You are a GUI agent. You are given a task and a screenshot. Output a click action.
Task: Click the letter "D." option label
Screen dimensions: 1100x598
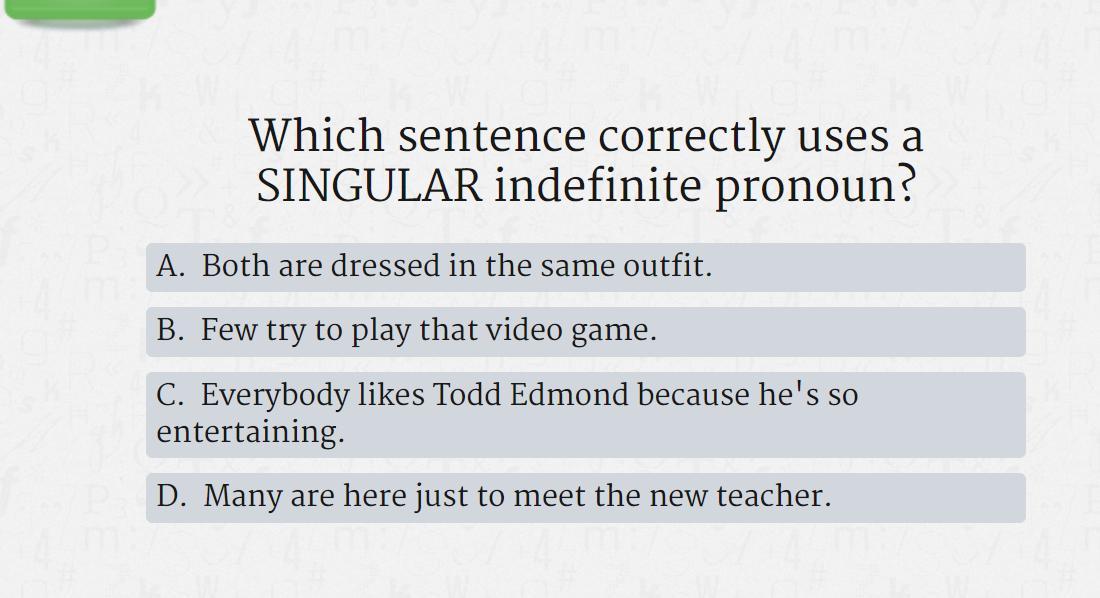point(172,496)
